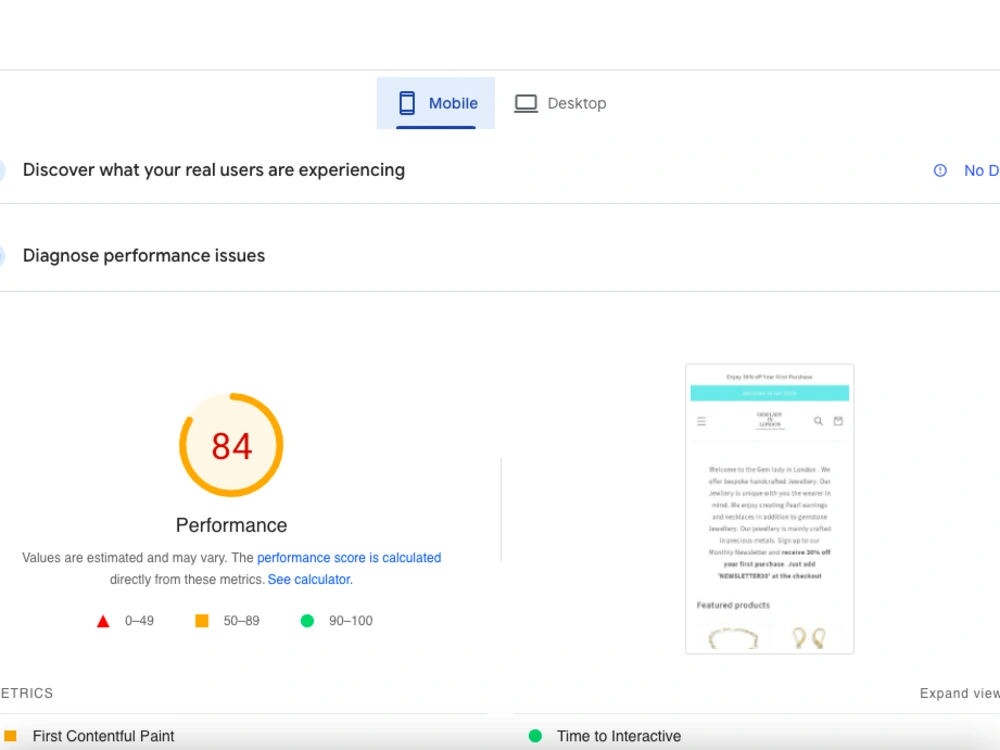This screenshot has width=1000, height=750.
Task: Click the green circle 90–100 legend icon
Action: click(307, 621)
